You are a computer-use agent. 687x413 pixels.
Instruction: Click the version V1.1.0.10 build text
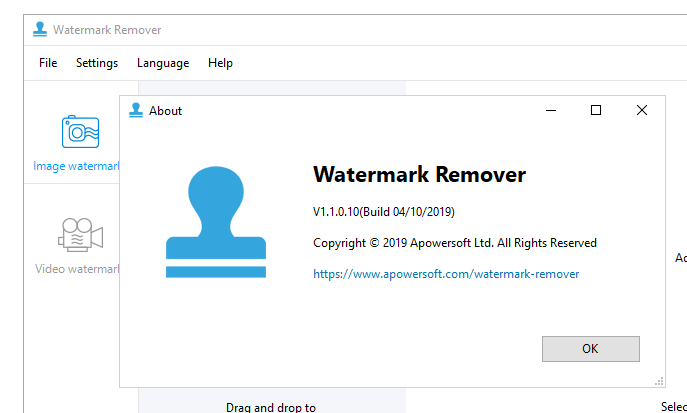[384, 212]
